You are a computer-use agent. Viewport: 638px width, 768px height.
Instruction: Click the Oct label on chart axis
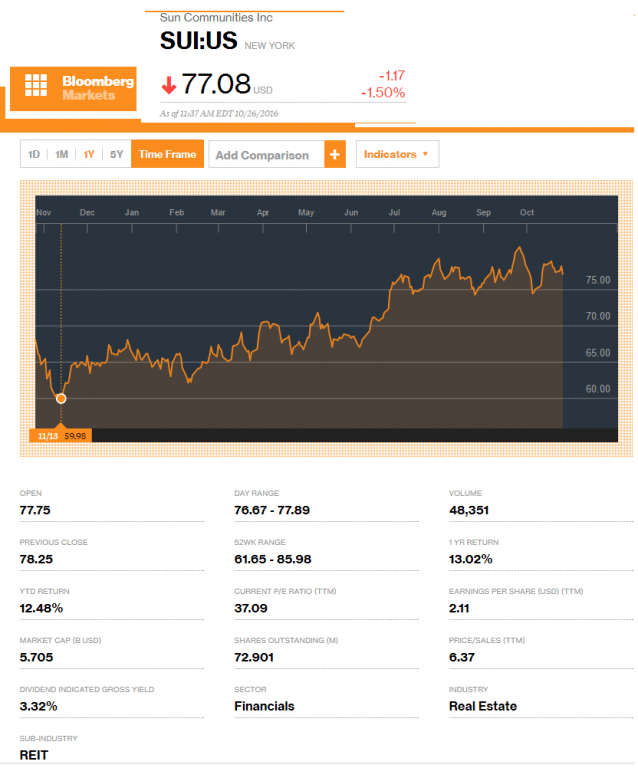click(x=527, y=213)
